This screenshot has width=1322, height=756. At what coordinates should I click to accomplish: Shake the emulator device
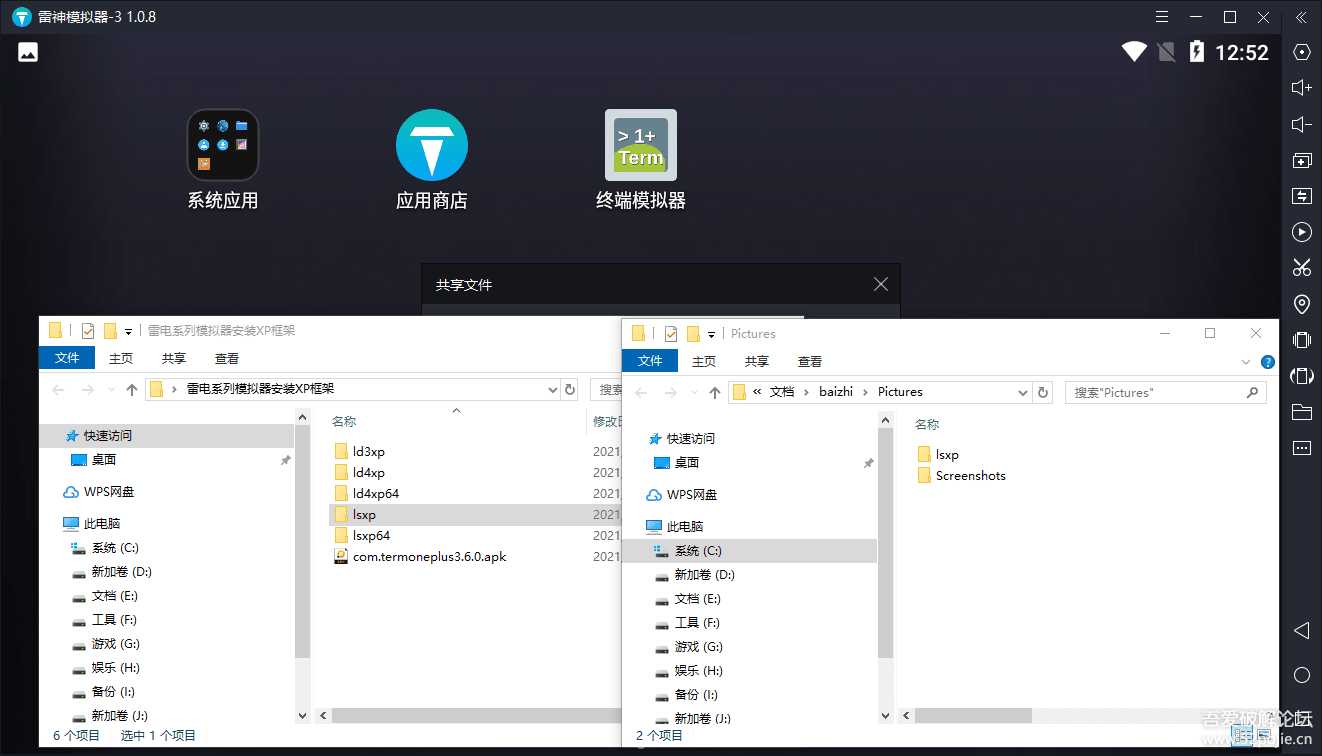coord(1302,339)
